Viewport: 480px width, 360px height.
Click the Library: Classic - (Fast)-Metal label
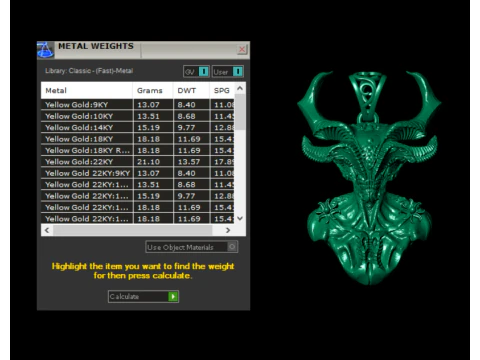click(89, 71)
